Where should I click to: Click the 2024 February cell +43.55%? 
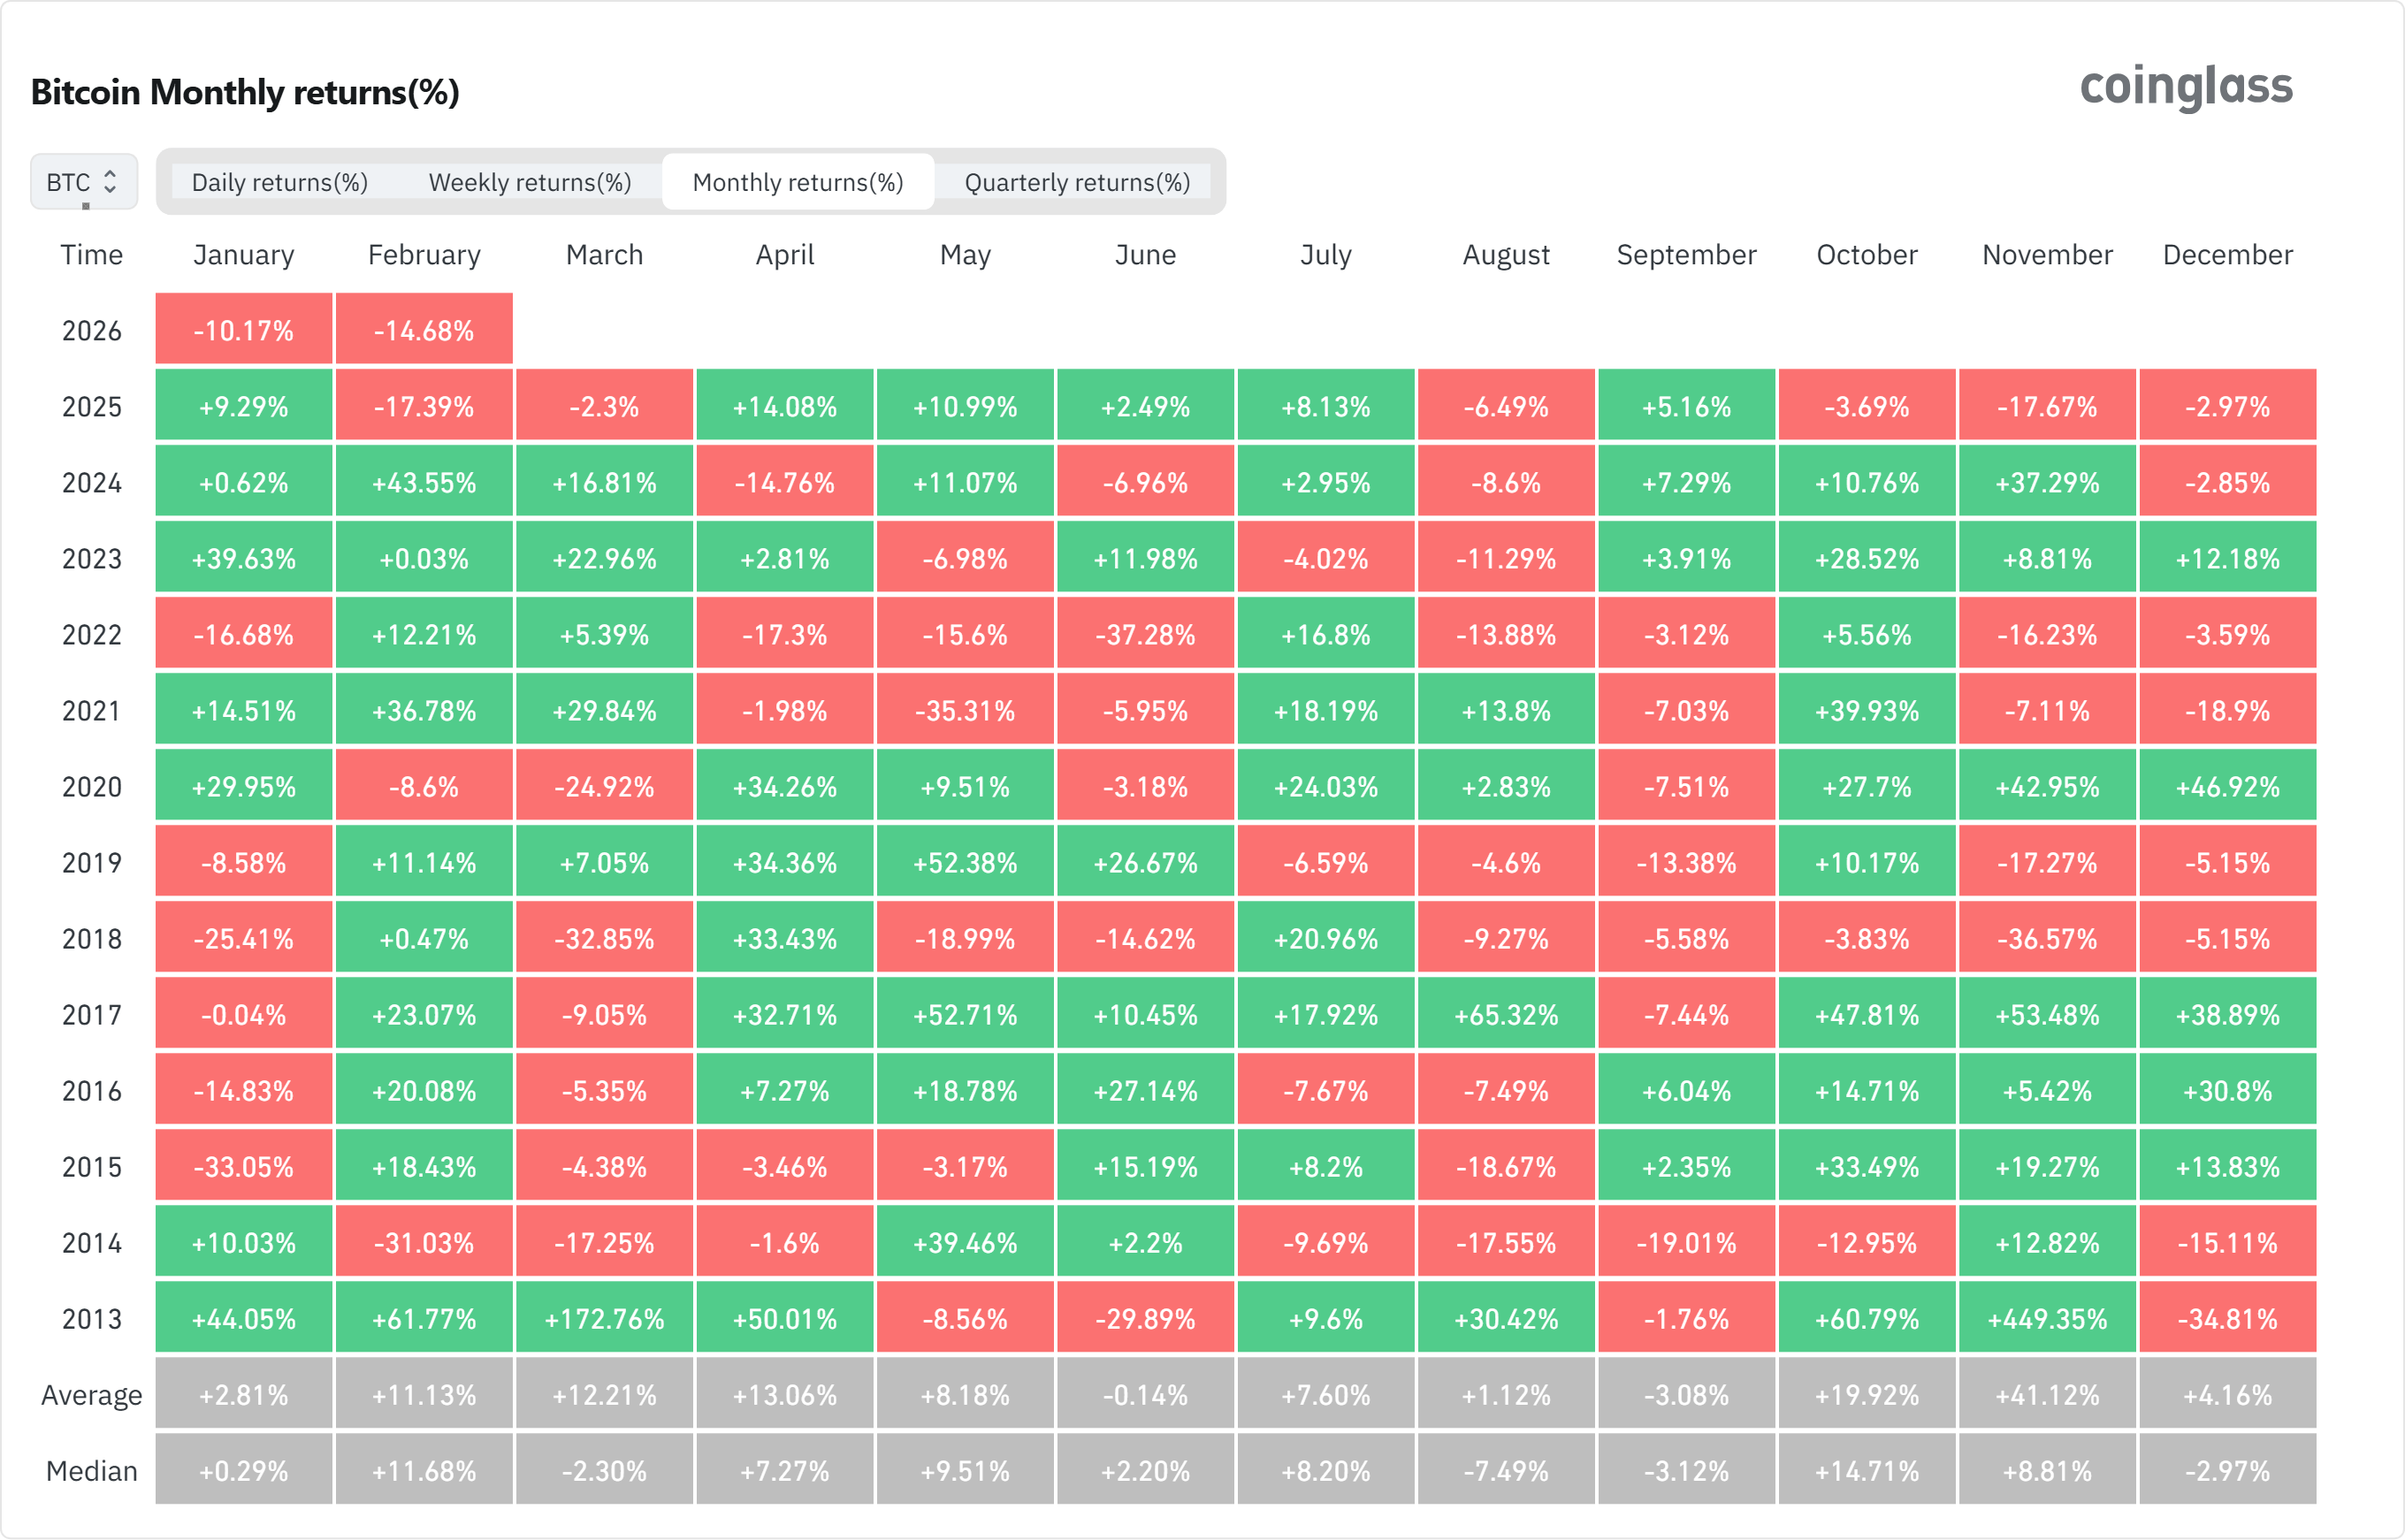tap(424, 483)
